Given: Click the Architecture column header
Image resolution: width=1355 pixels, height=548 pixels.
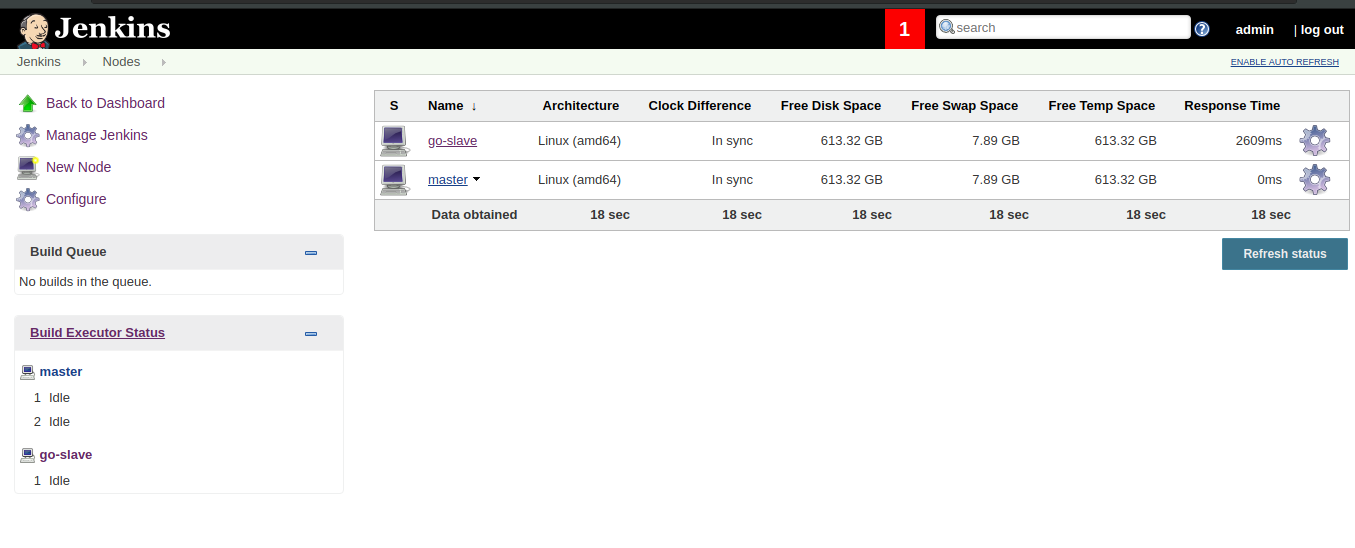Looking at the screenshot, I should tap(581, 105).
